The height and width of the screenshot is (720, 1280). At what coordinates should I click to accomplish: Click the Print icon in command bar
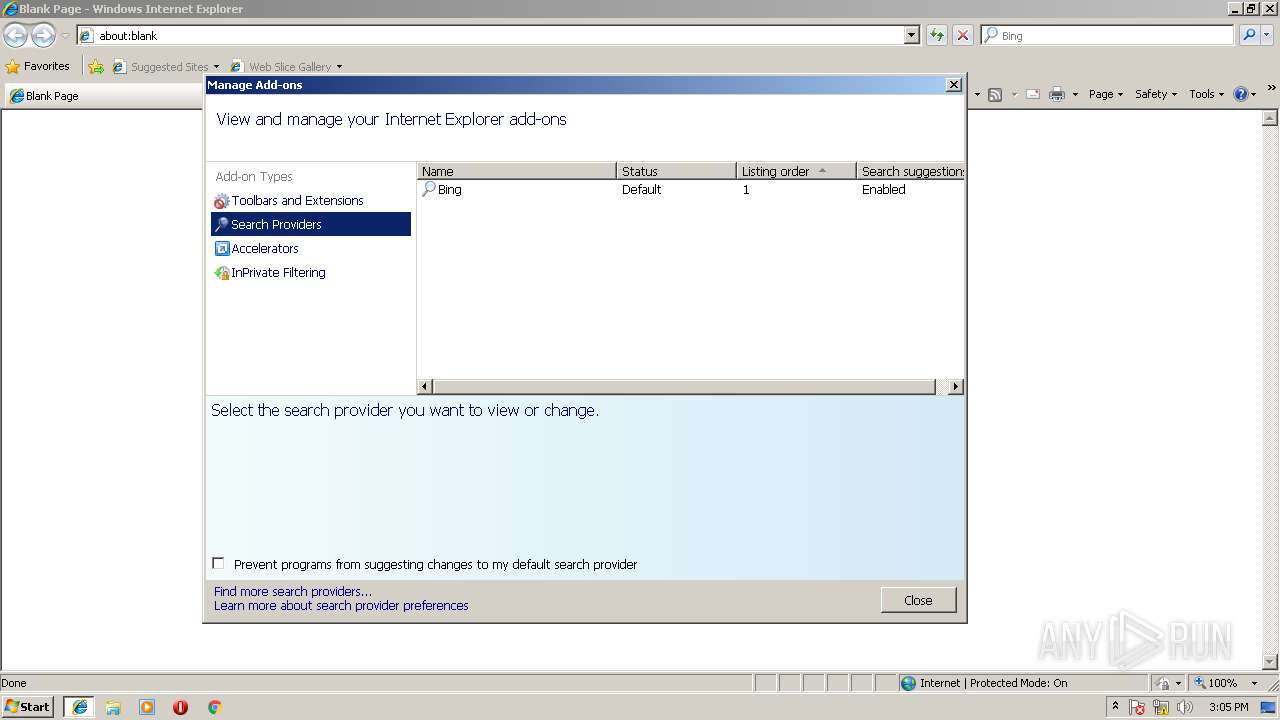coord(1056,94)
